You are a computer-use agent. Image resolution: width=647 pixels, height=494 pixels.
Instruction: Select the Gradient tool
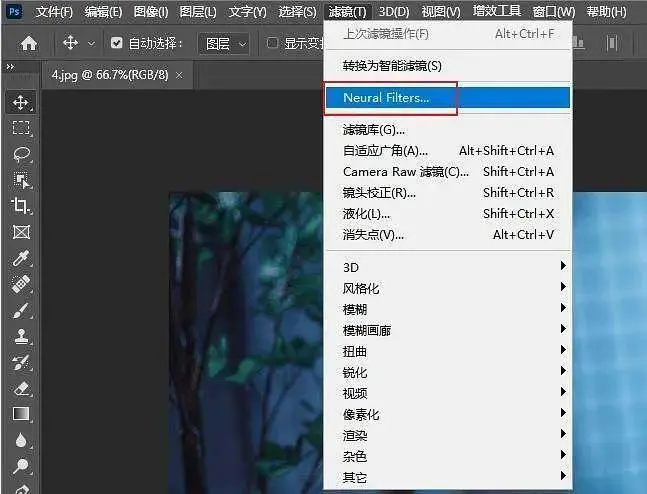[21, 414]
